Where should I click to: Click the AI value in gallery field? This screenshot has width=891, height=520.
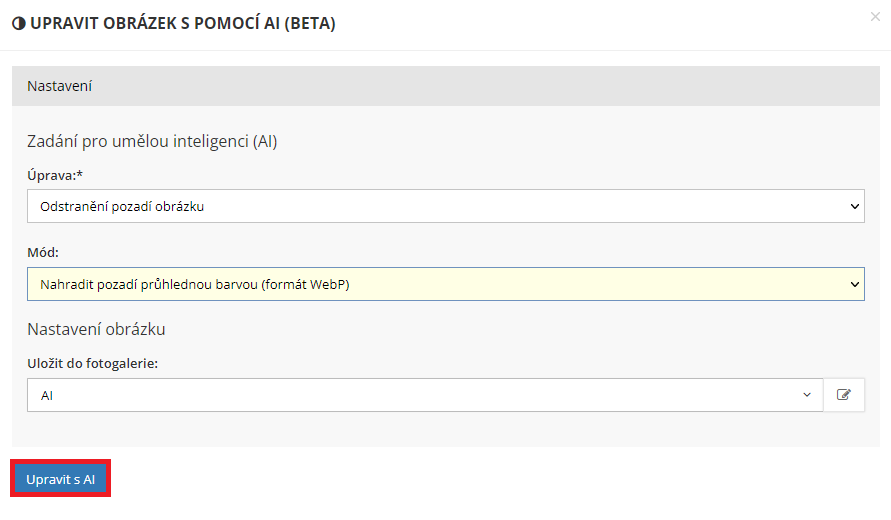[47, 395]
